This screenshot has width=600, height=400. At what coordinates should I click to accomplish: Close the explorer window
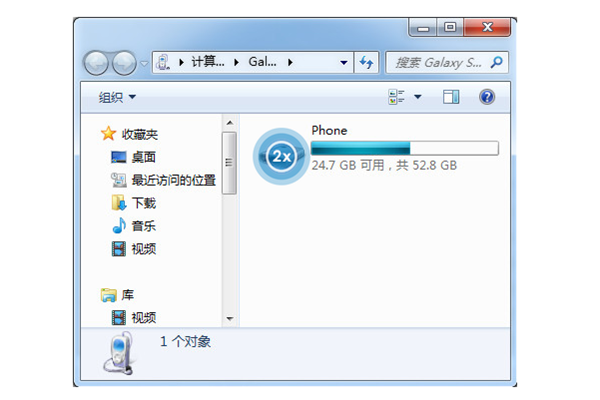point(487,27)
